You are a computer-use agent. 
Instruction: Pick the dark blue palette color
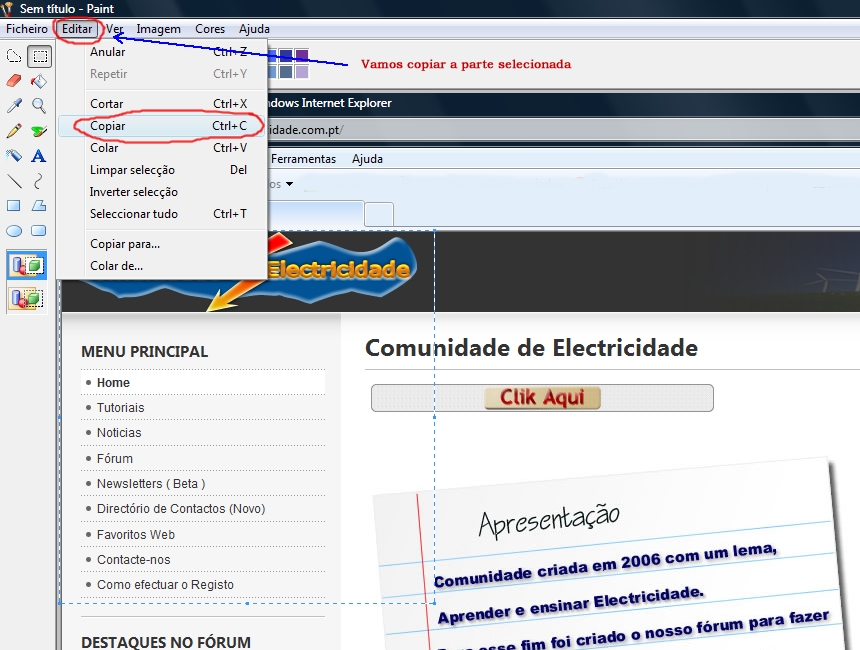click(x=286, y=55)
